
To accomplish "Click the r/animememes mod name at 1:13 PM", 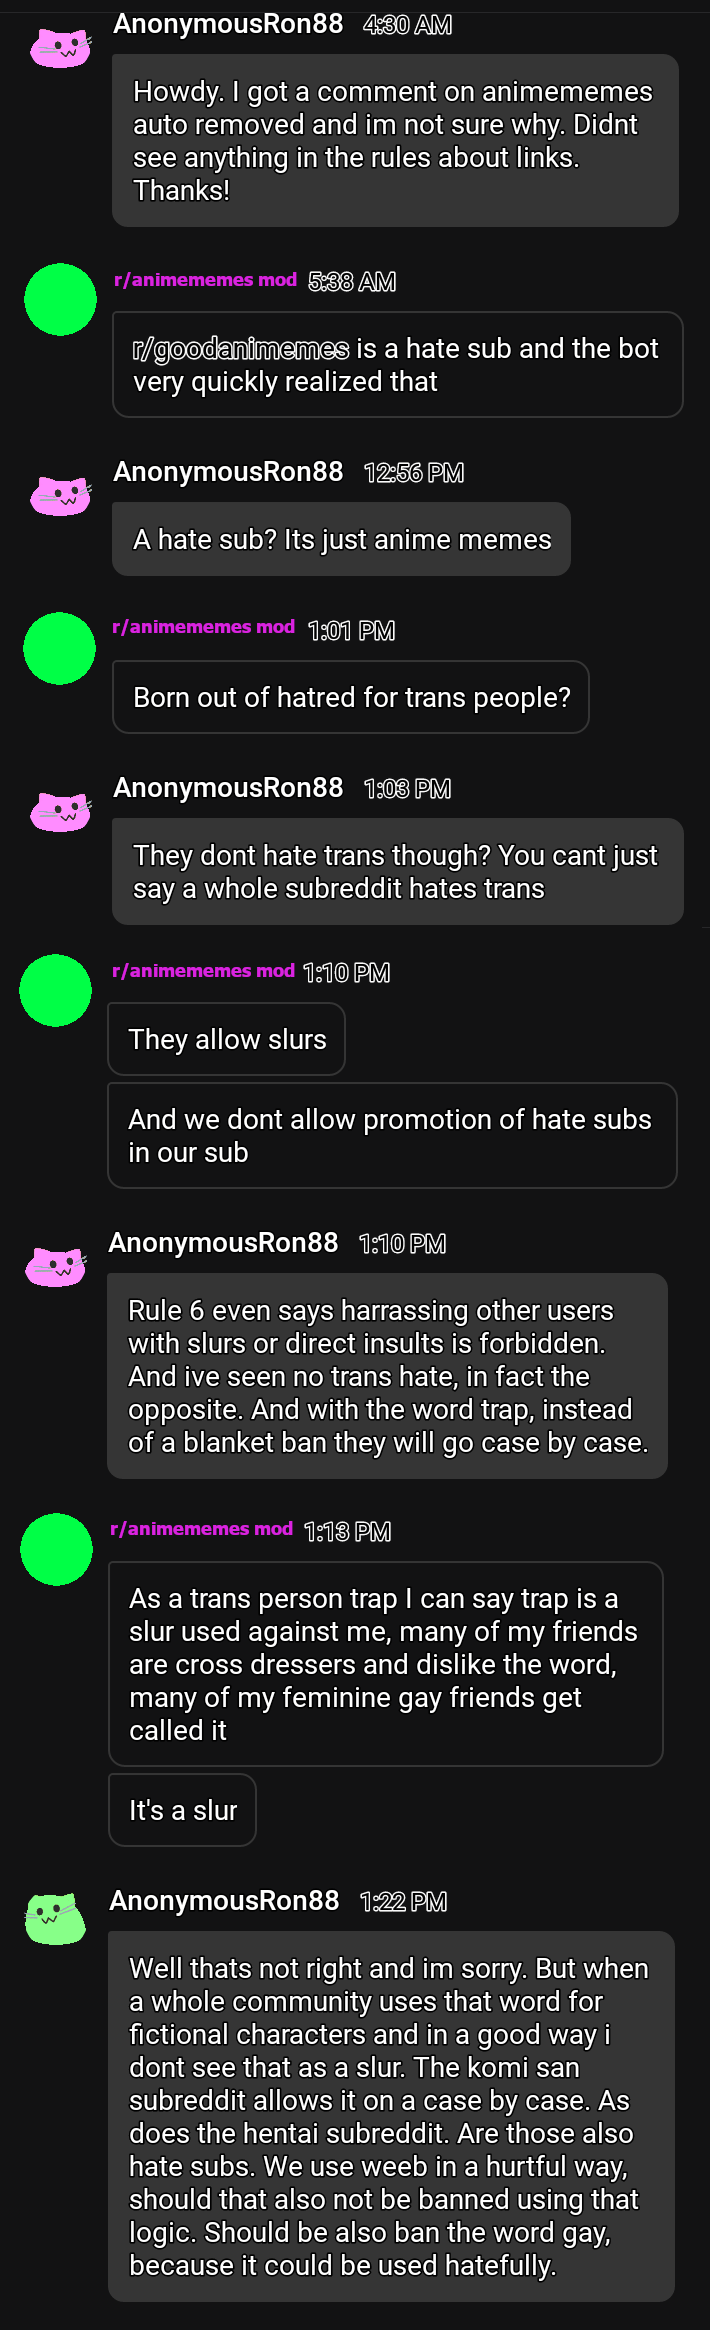I will [201, 1529].
